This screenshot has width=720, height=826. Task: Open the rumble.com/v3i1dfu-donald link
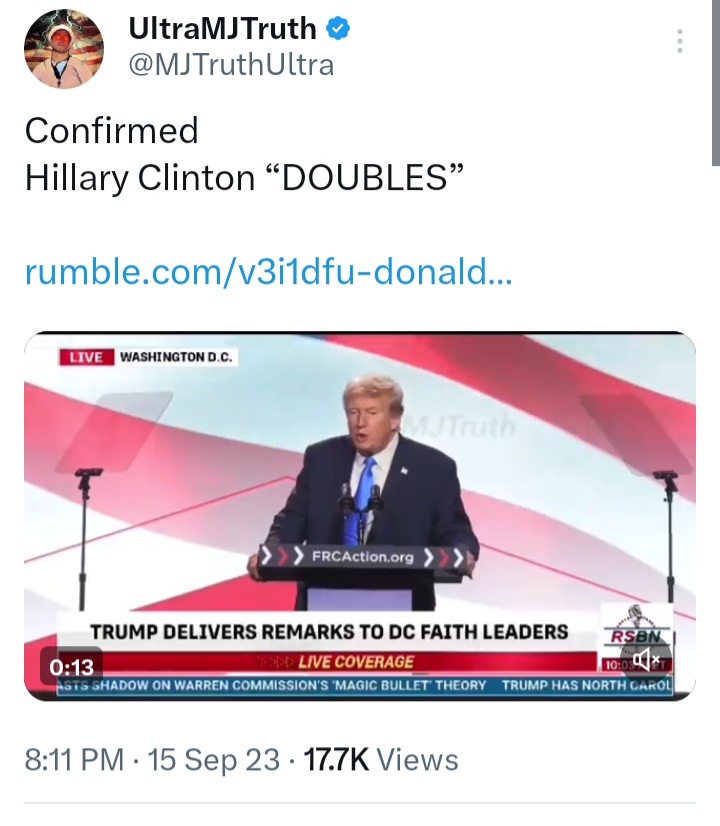[x=268, y=272]
